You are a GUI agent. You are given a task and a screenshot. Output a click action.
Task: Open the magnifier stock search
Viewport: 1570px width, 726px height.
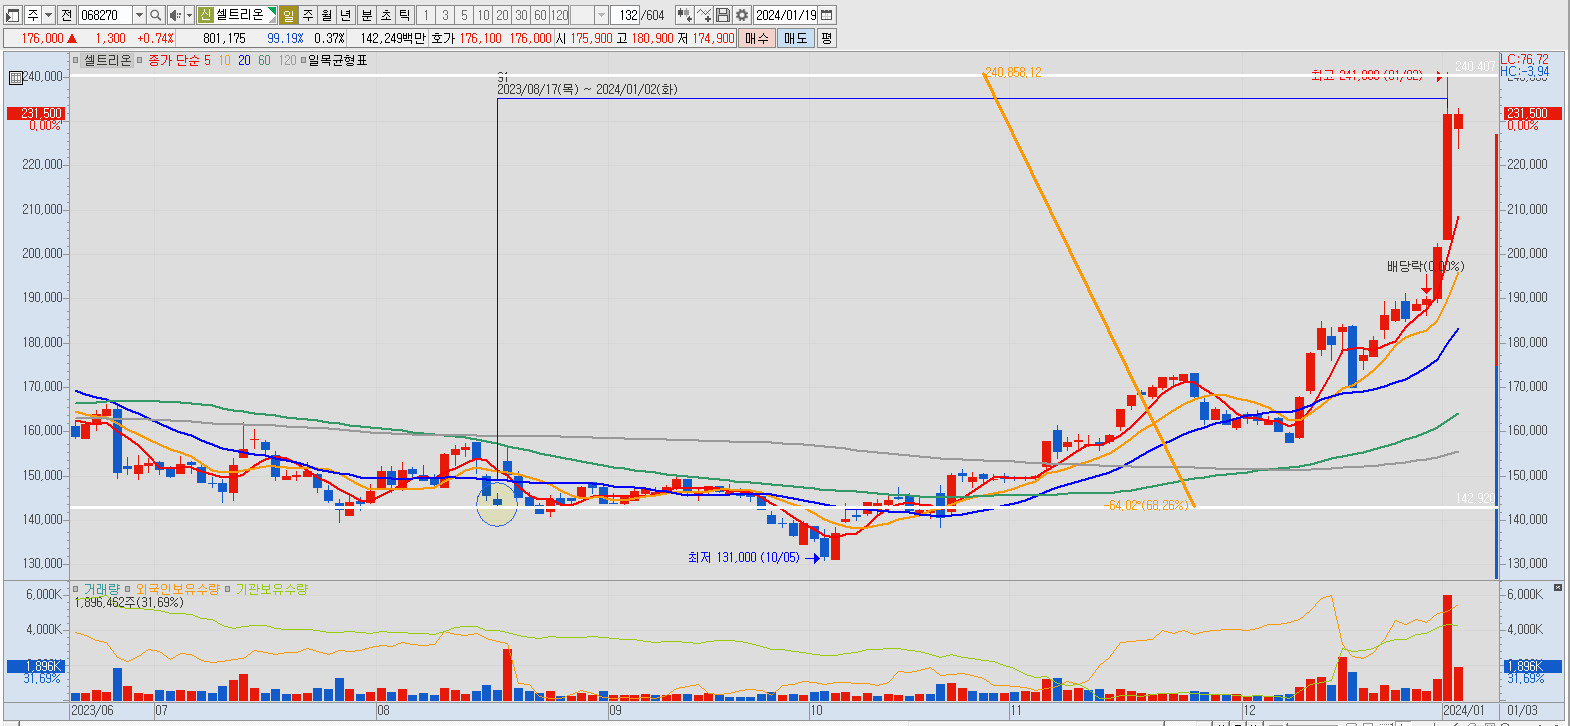coord(155,15)
